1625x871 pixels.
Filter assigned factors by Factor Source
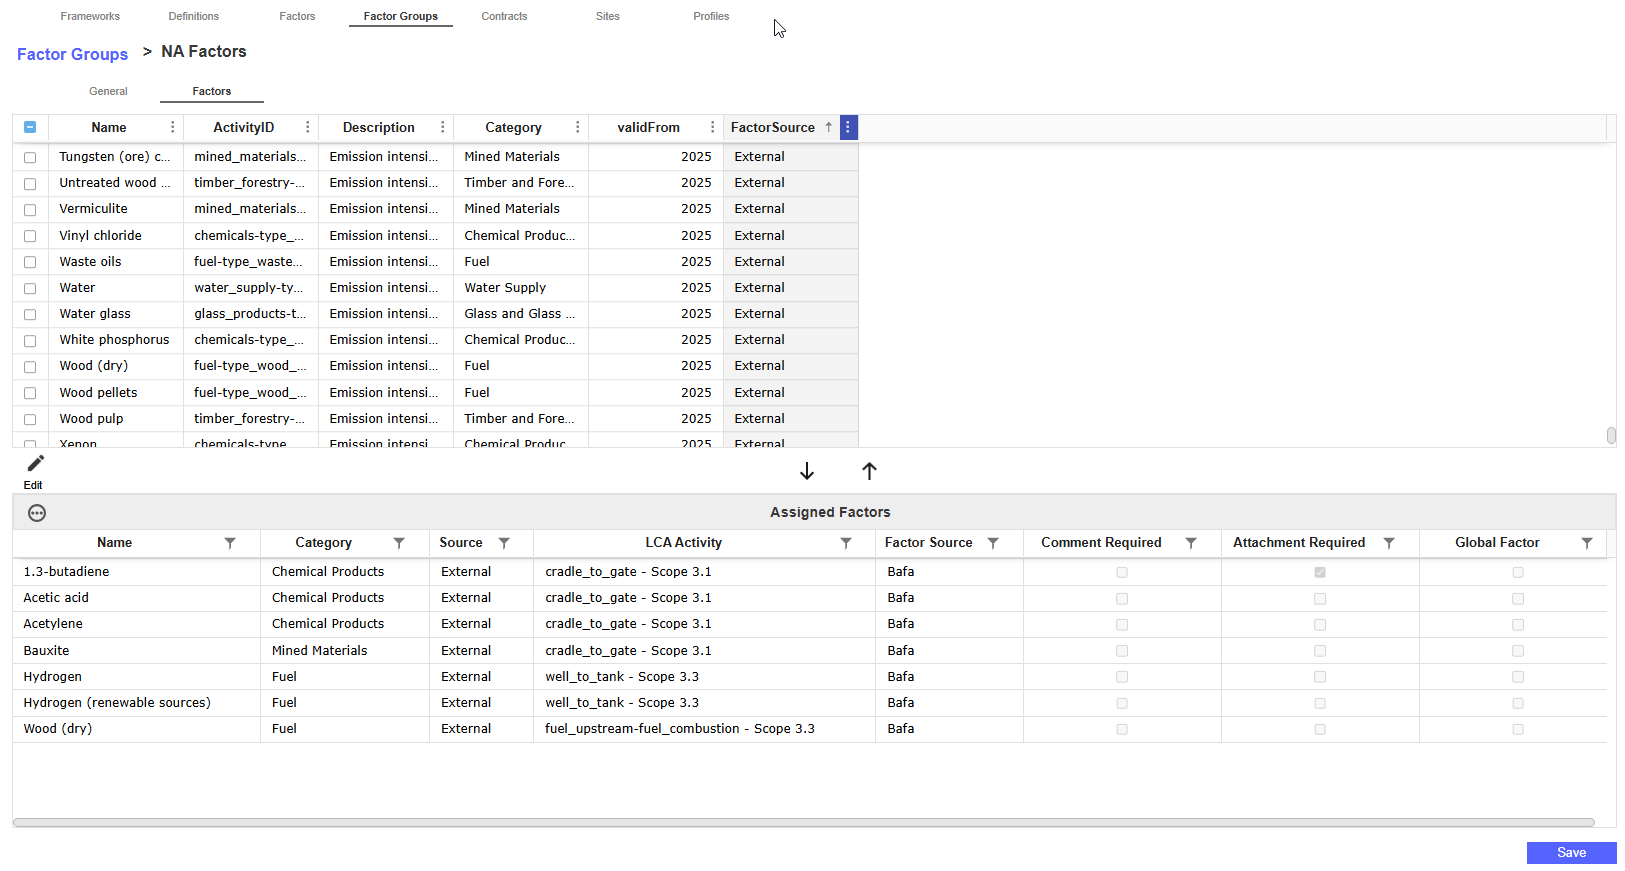pos(993,543)
